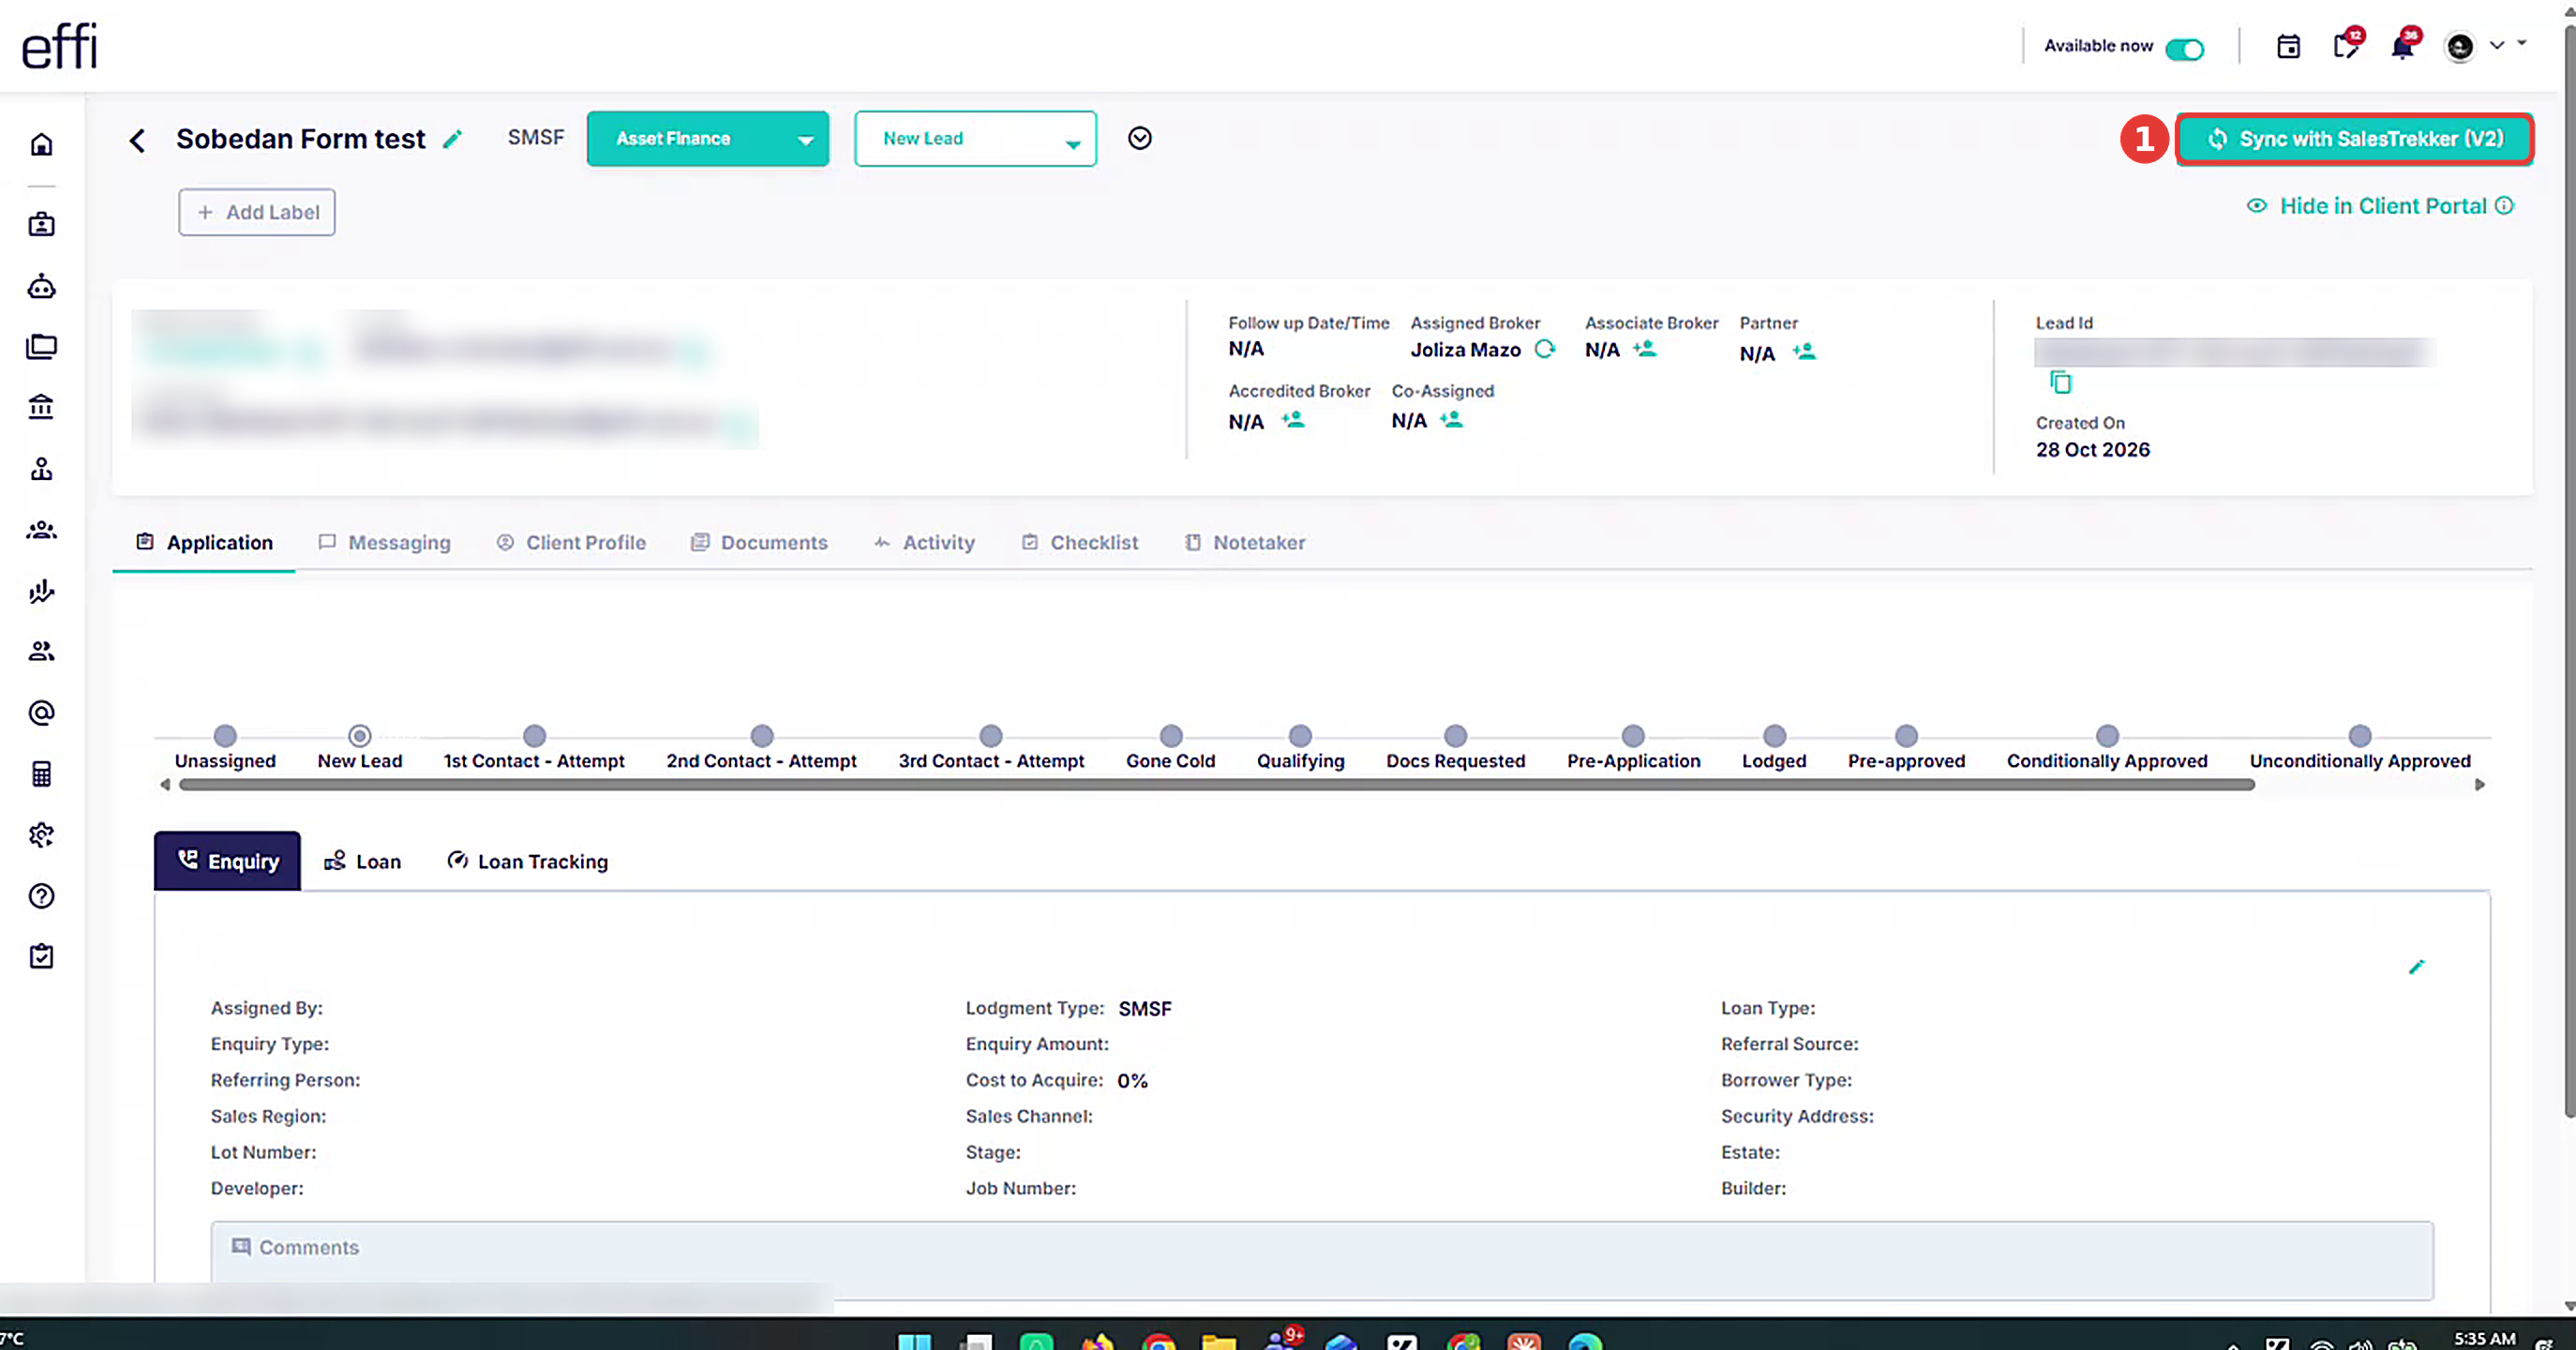Add a Partner using person-plus icon
This screenshot has width=2576, height=1350.
[x=1803, y=352]
